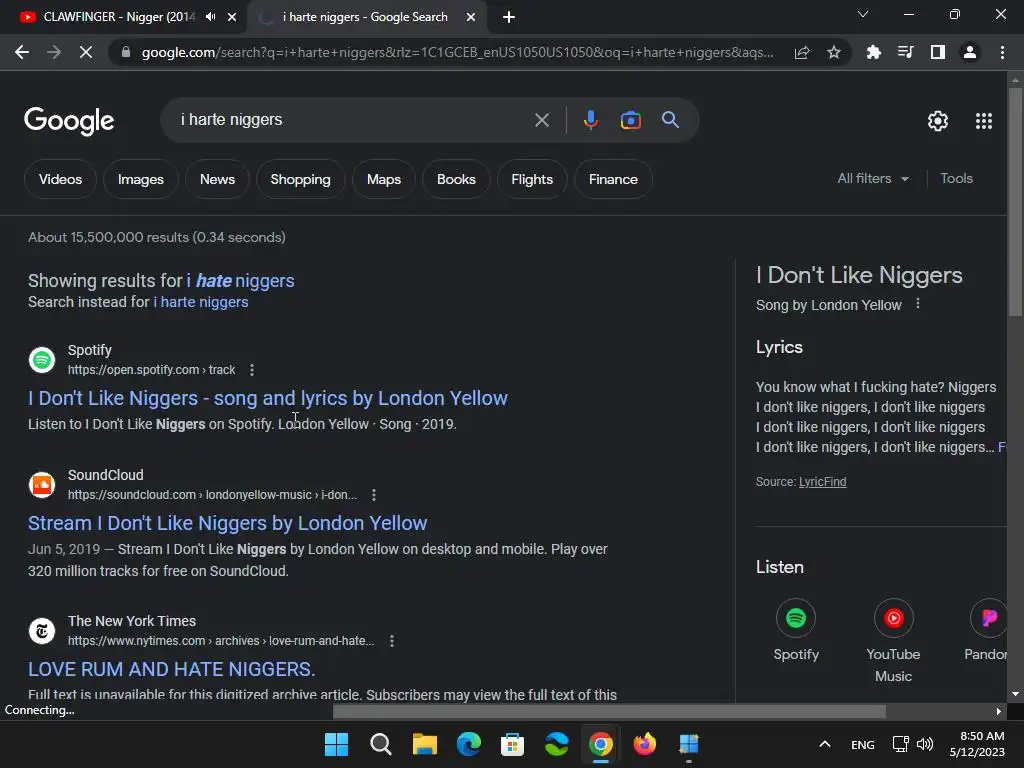Bookmark this page with the star icon
The height and width of the screenshot is (768, 1024).
834,52
